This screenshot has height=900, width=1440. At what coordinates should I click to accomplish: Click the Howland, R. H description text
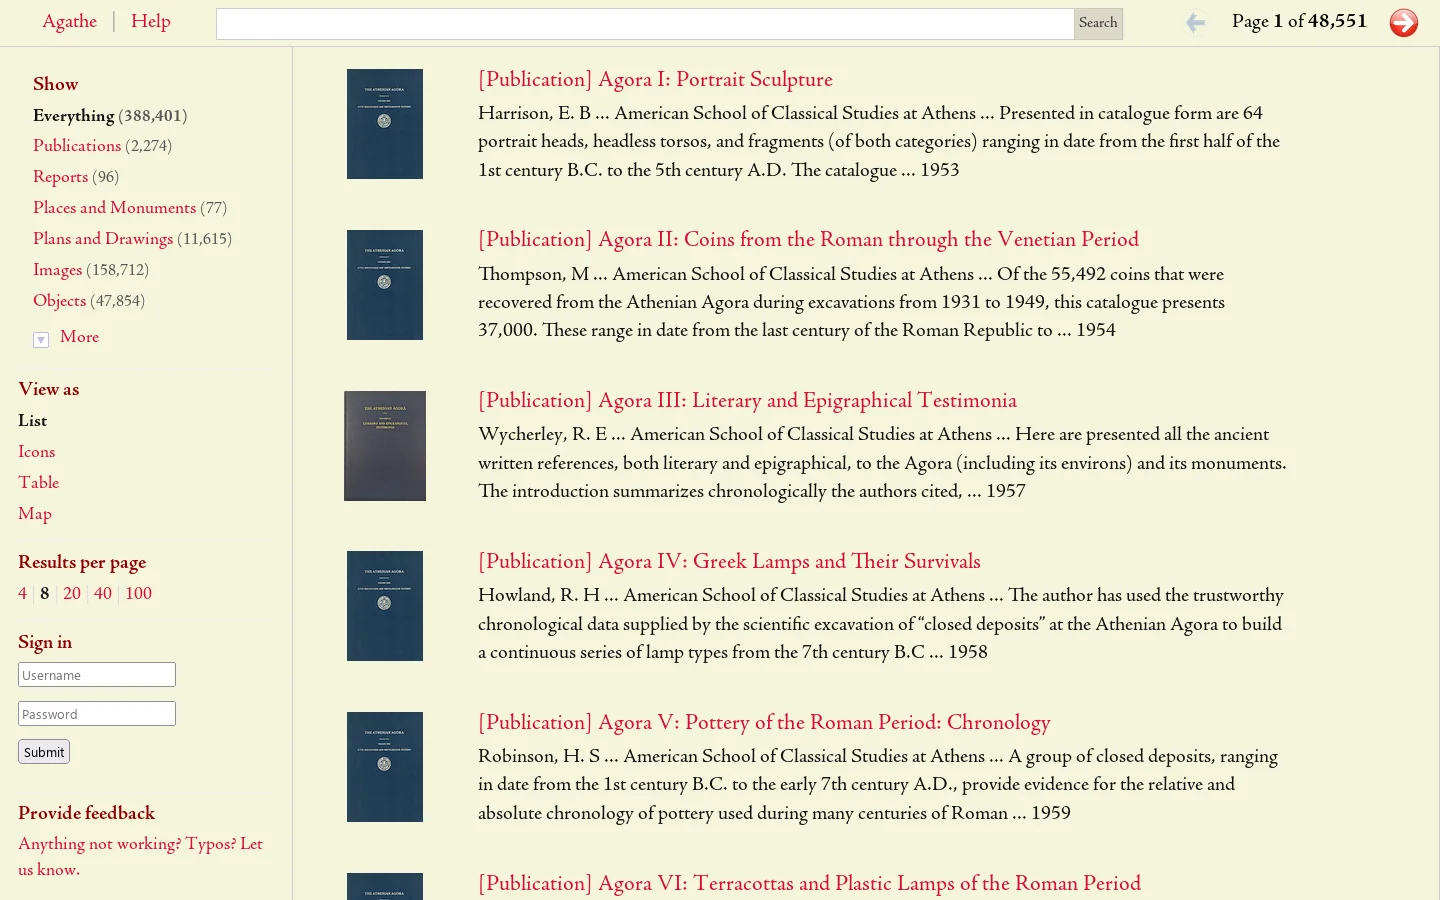881,624
